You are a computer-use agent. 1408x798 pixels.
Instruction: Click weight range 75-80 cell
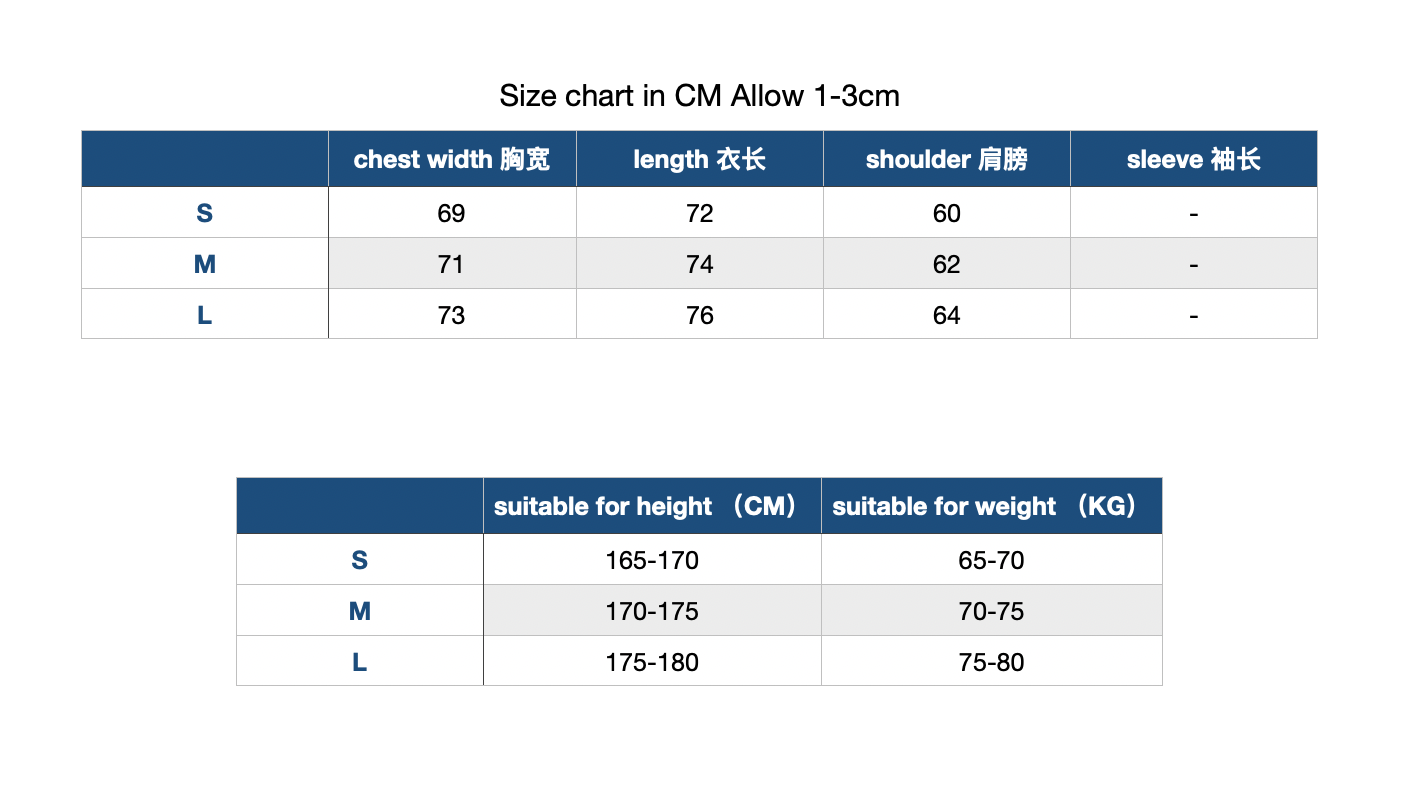(x=992, y=662)
